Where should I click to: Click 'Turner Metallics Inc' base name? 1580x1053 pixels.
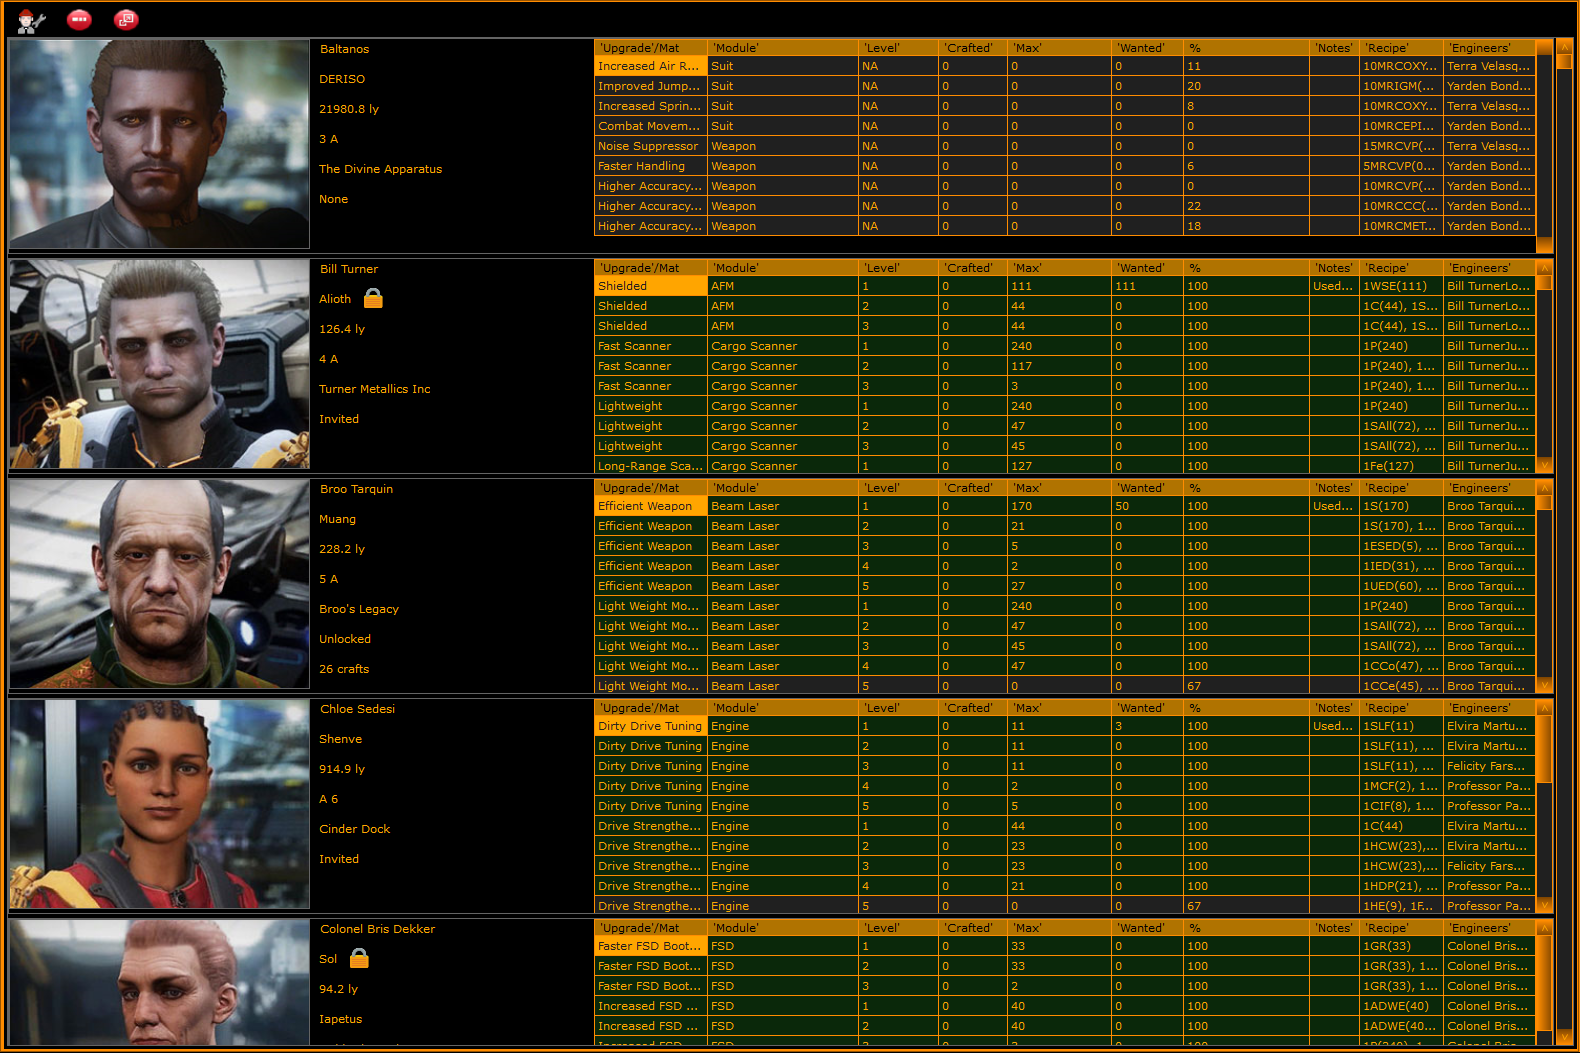(375, 389)
